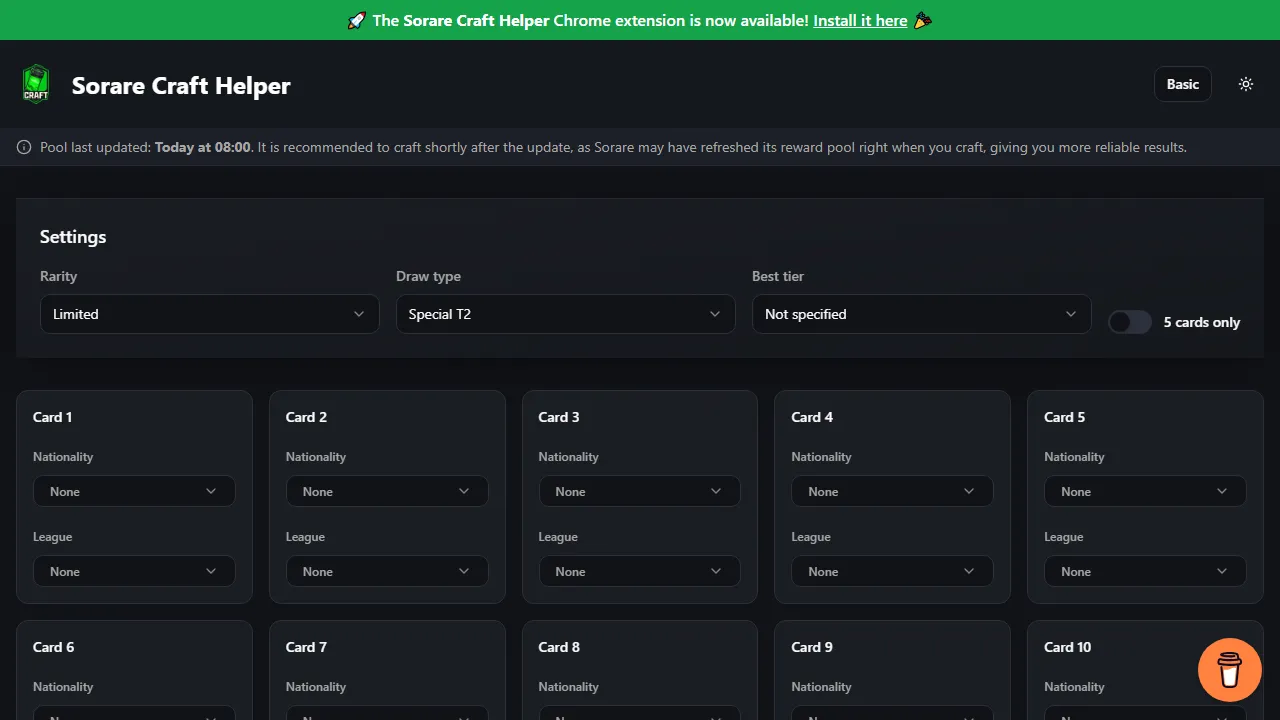Image resolution: width=1280 pixels, height=720 pixels.
Task: Click the rocket icon in the top banner
Action: click(x=357, y=20)
